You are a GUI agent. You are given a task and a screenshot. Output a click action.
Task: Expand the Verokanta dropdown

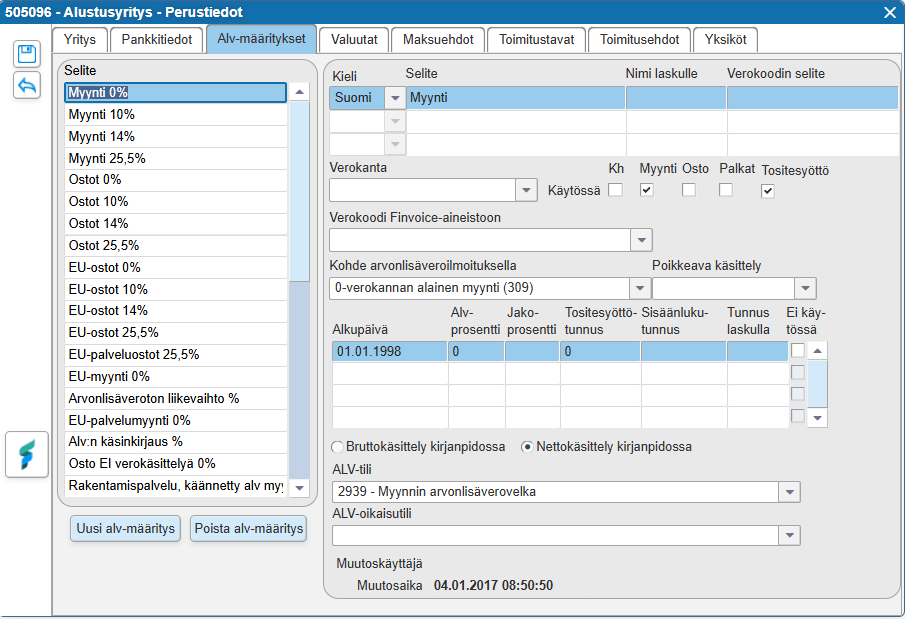coord(526,190)
